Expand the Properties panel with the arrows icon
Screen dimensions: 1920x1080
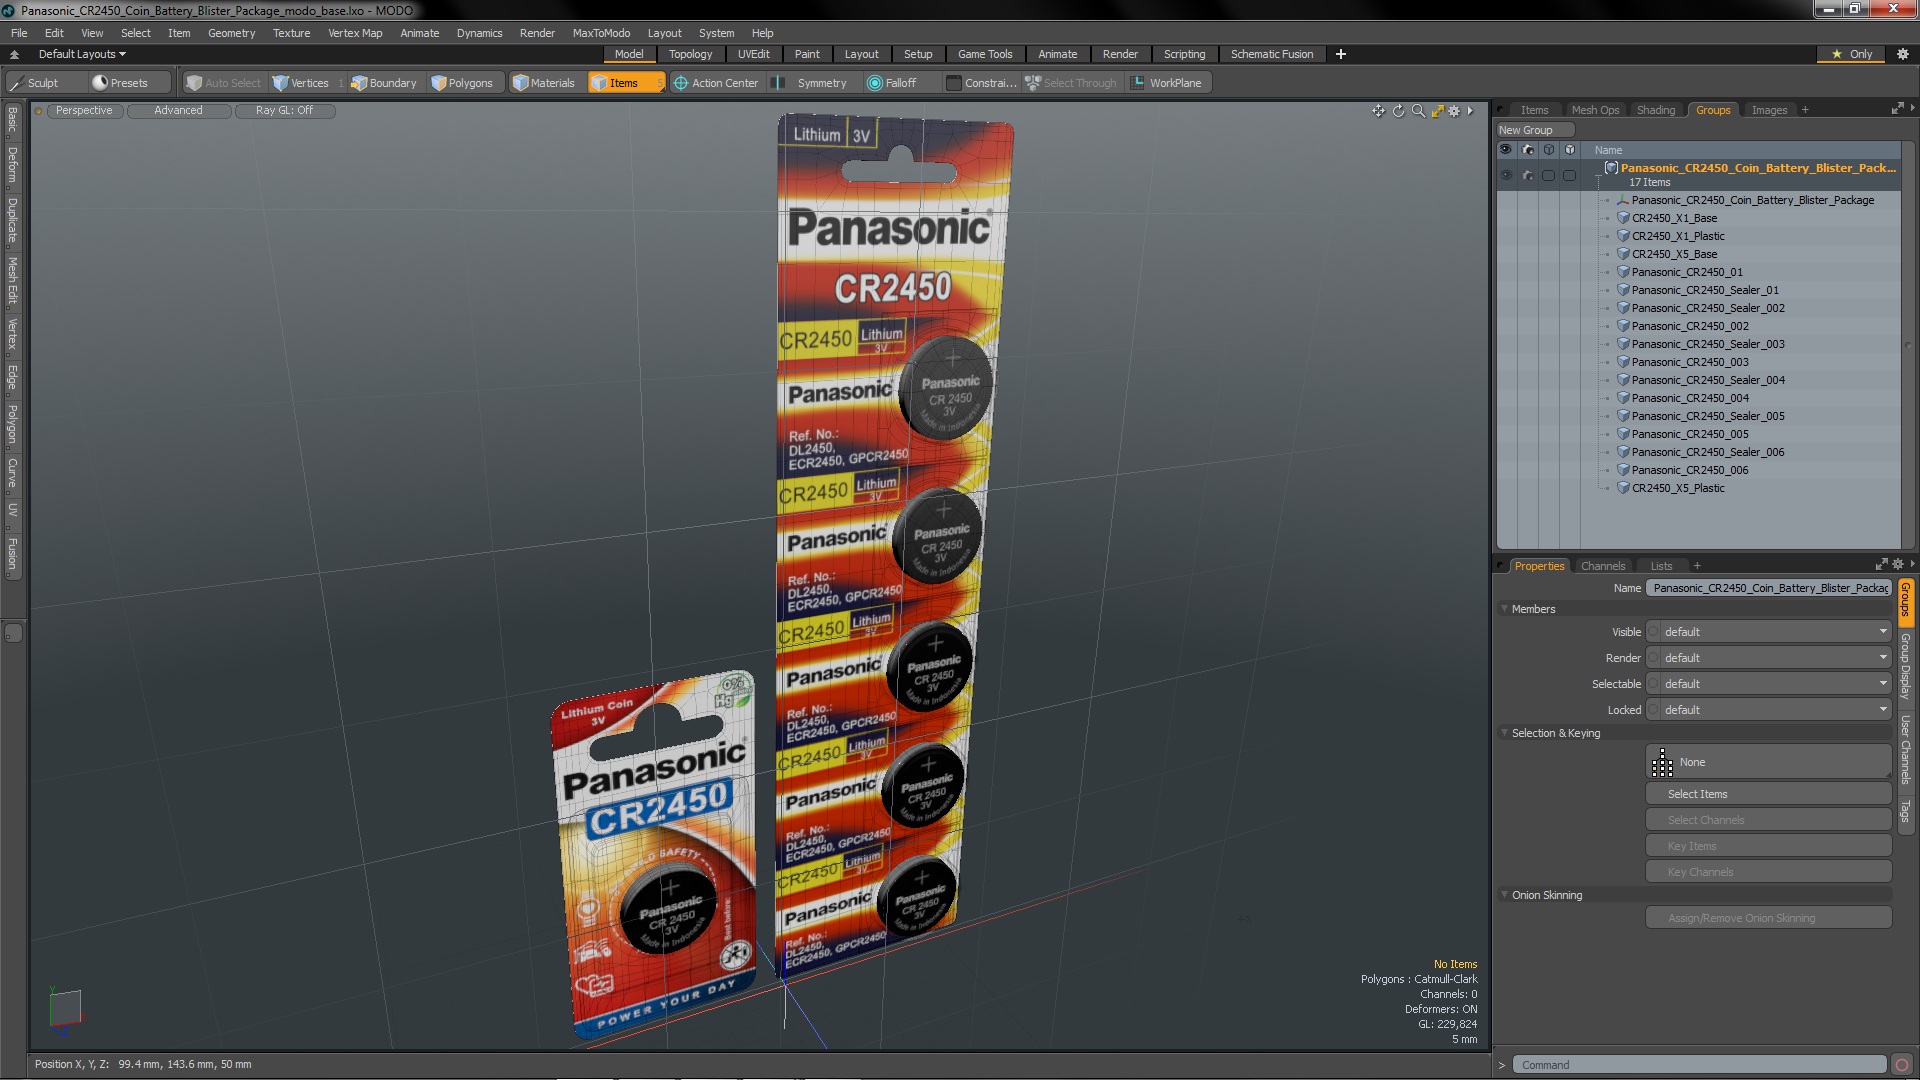tap(1881, 565)
